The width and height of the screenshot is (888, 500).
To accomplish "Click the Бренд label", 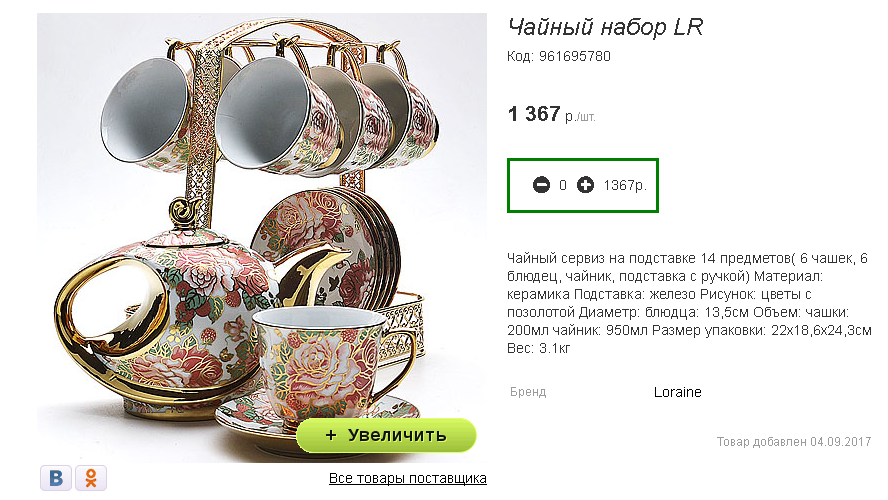I will (x=528, y=392).
